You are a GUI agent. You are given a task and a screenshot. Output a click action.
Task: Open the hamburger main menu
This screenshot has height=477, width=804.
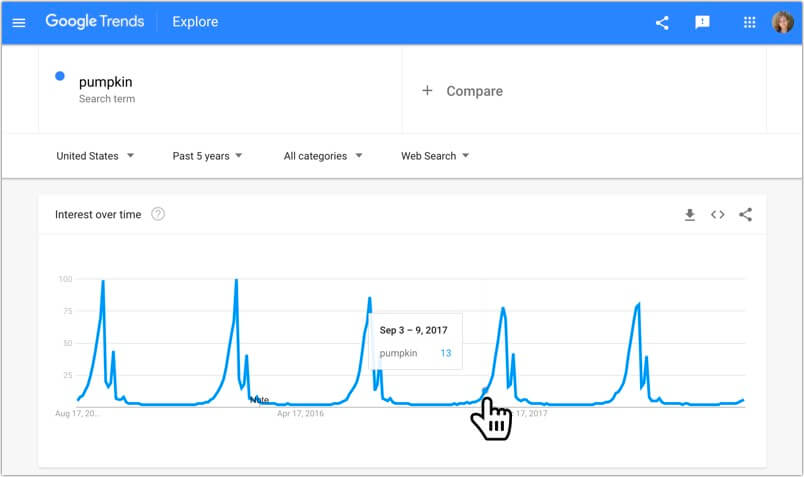pyautogui.click(x=19, y=22)
